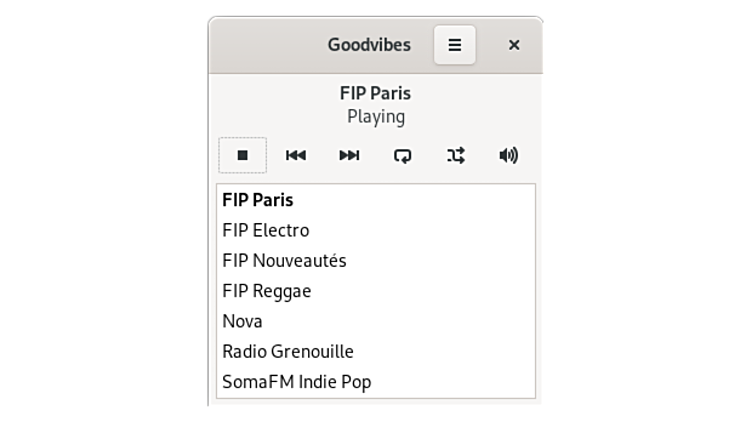The height and width of the screenshot is (423, 752).
Task: Skip to the next station
Action: tap(349, 155)
